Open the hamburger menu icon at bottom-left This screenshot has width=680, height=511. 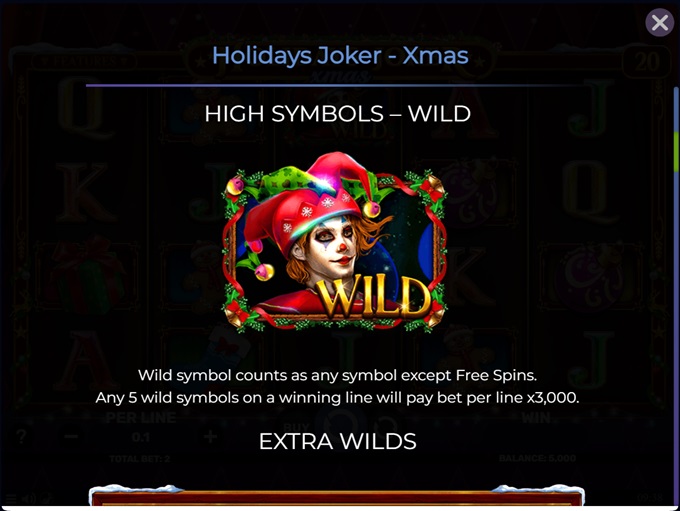click(12, 499)
